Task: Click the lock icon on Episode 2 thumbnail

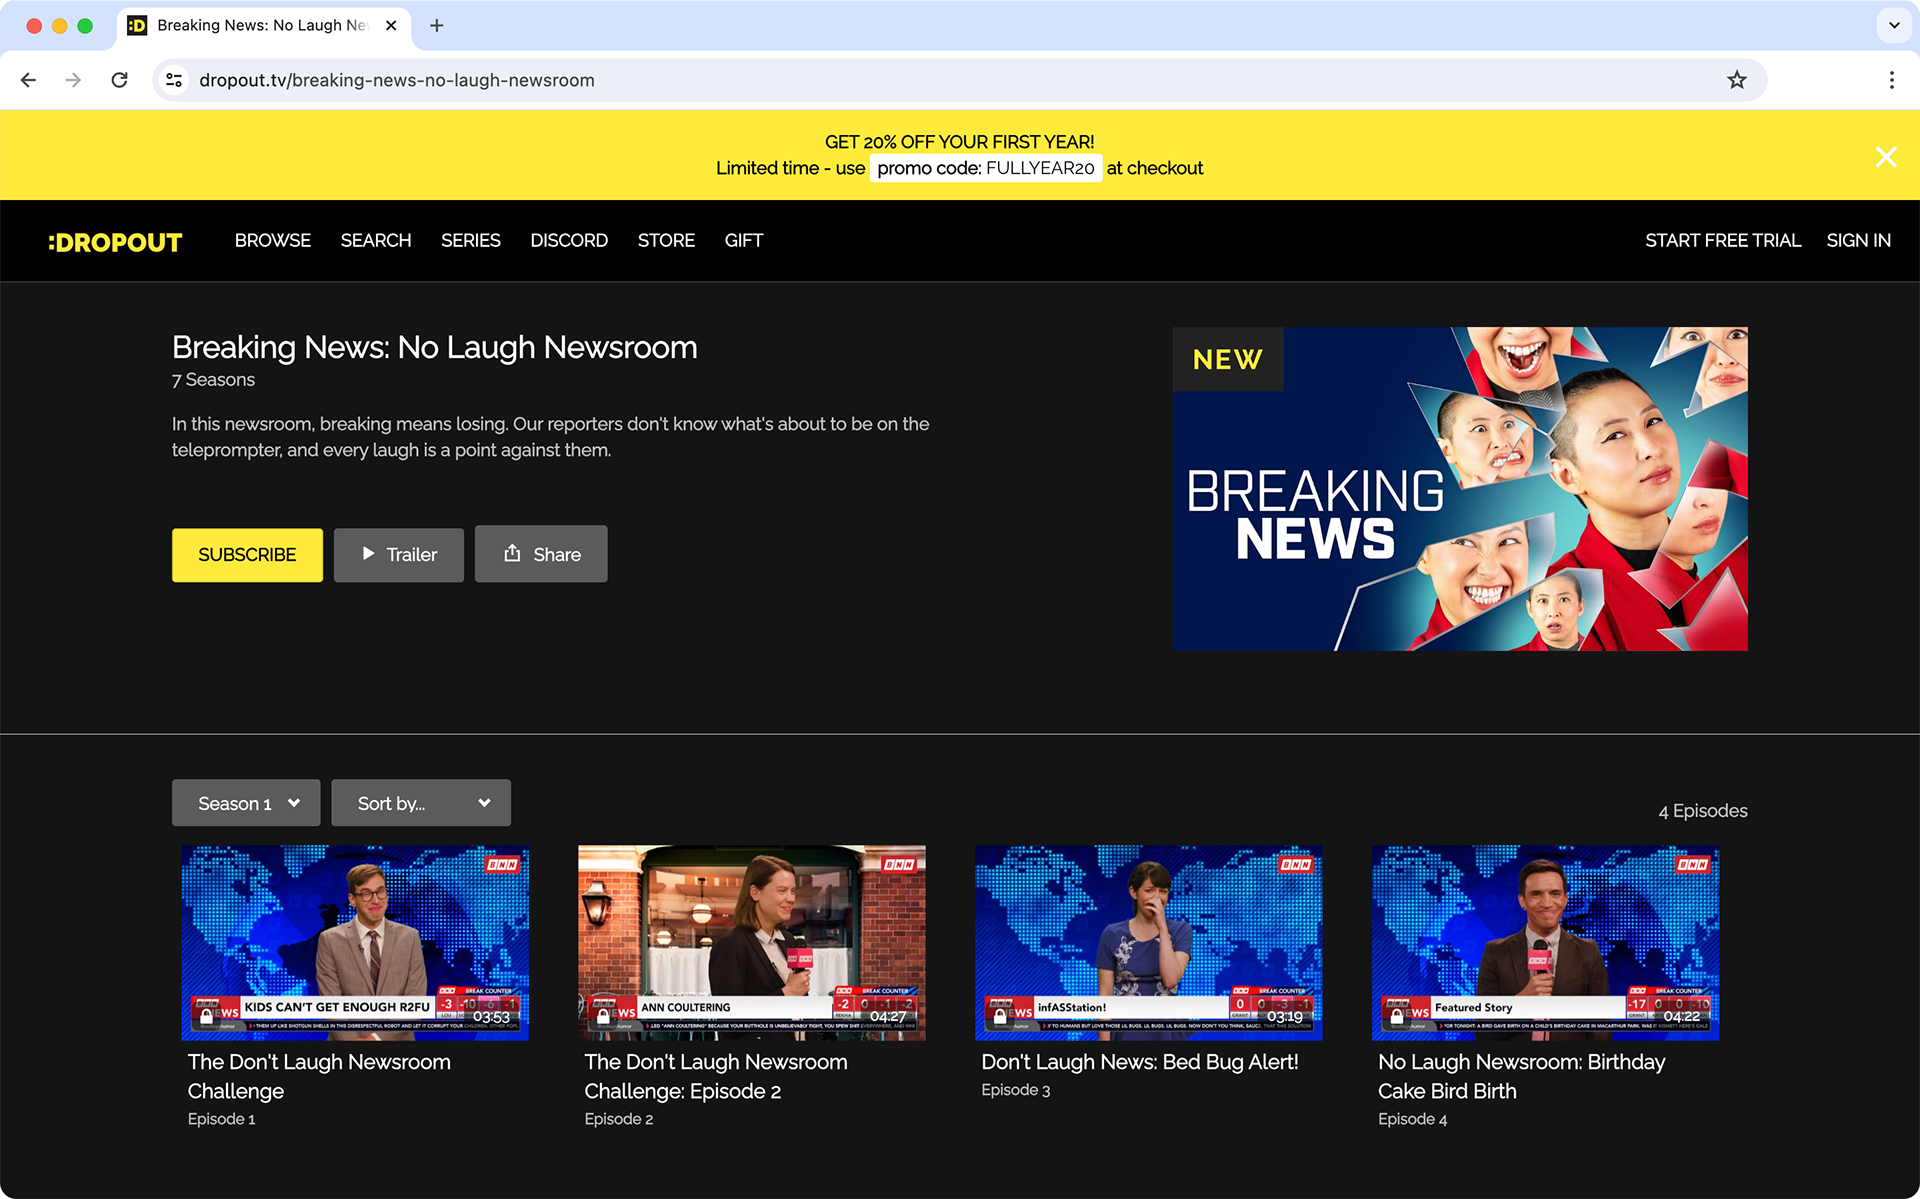Action: [603, 1016]
